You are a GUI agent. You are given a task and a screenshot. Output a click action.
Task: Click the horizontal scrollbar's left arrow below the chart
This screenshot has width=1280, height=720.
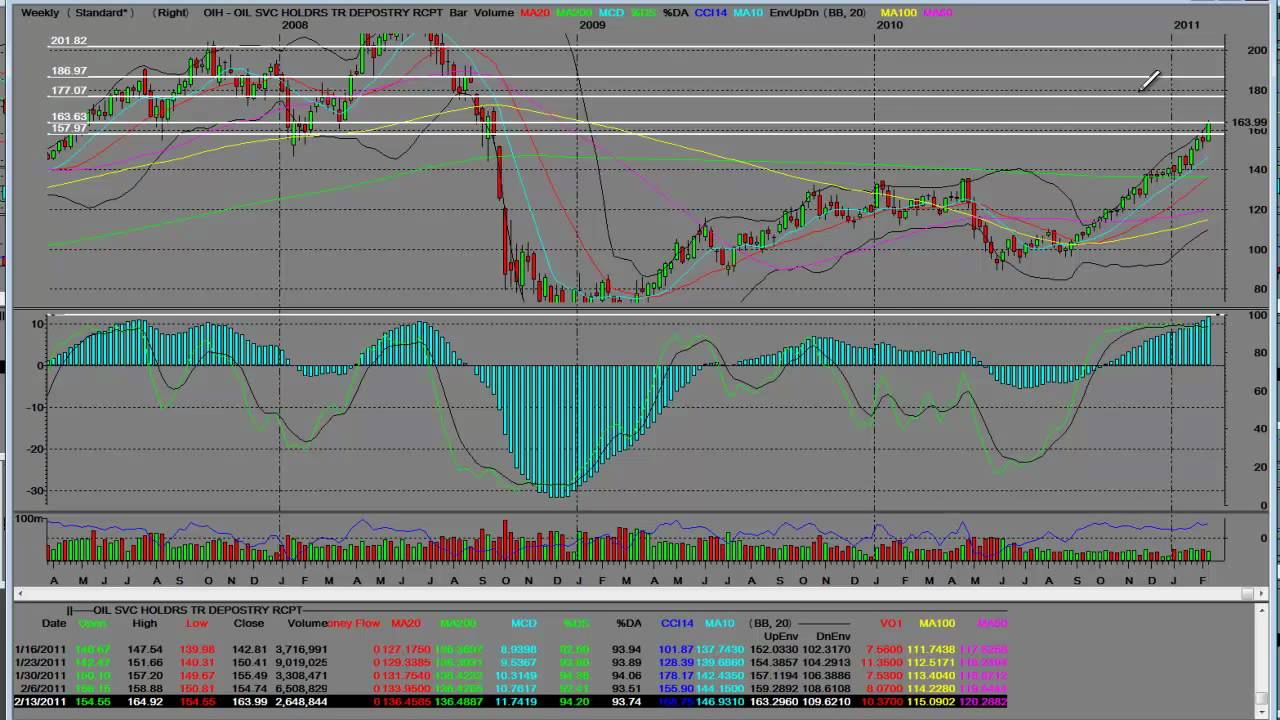(20, 594)
